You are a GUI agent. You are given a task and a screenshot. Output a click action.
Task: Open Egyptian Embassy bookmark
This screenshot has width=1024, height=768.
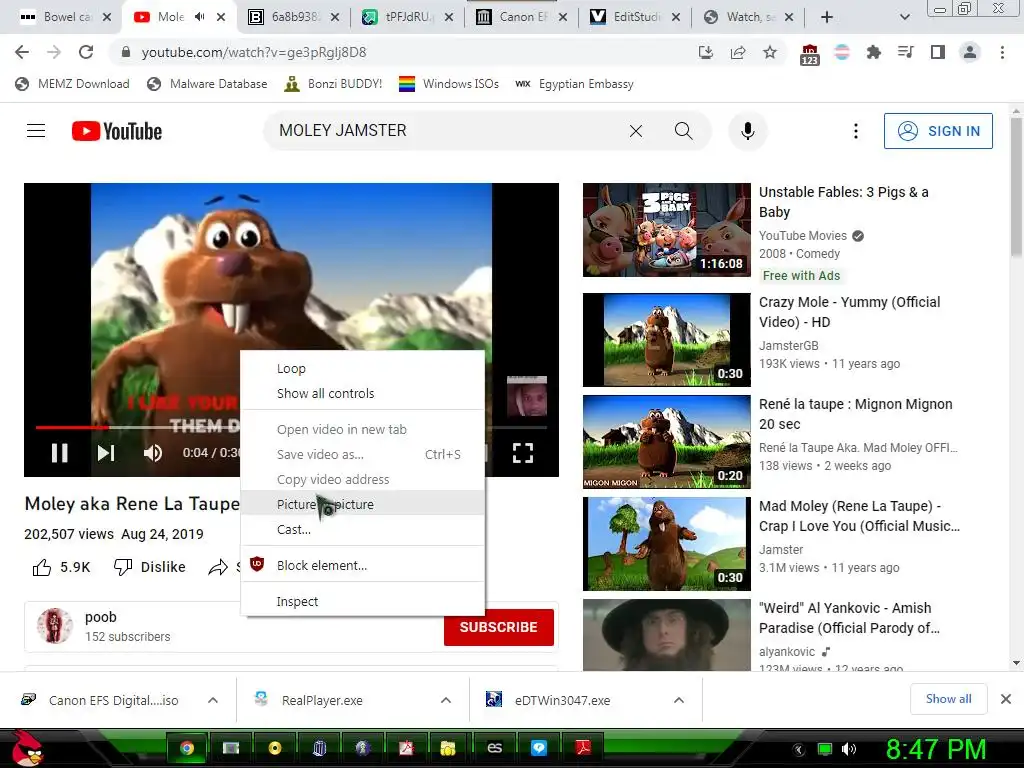pyautogui.click(x=574, y=84)
